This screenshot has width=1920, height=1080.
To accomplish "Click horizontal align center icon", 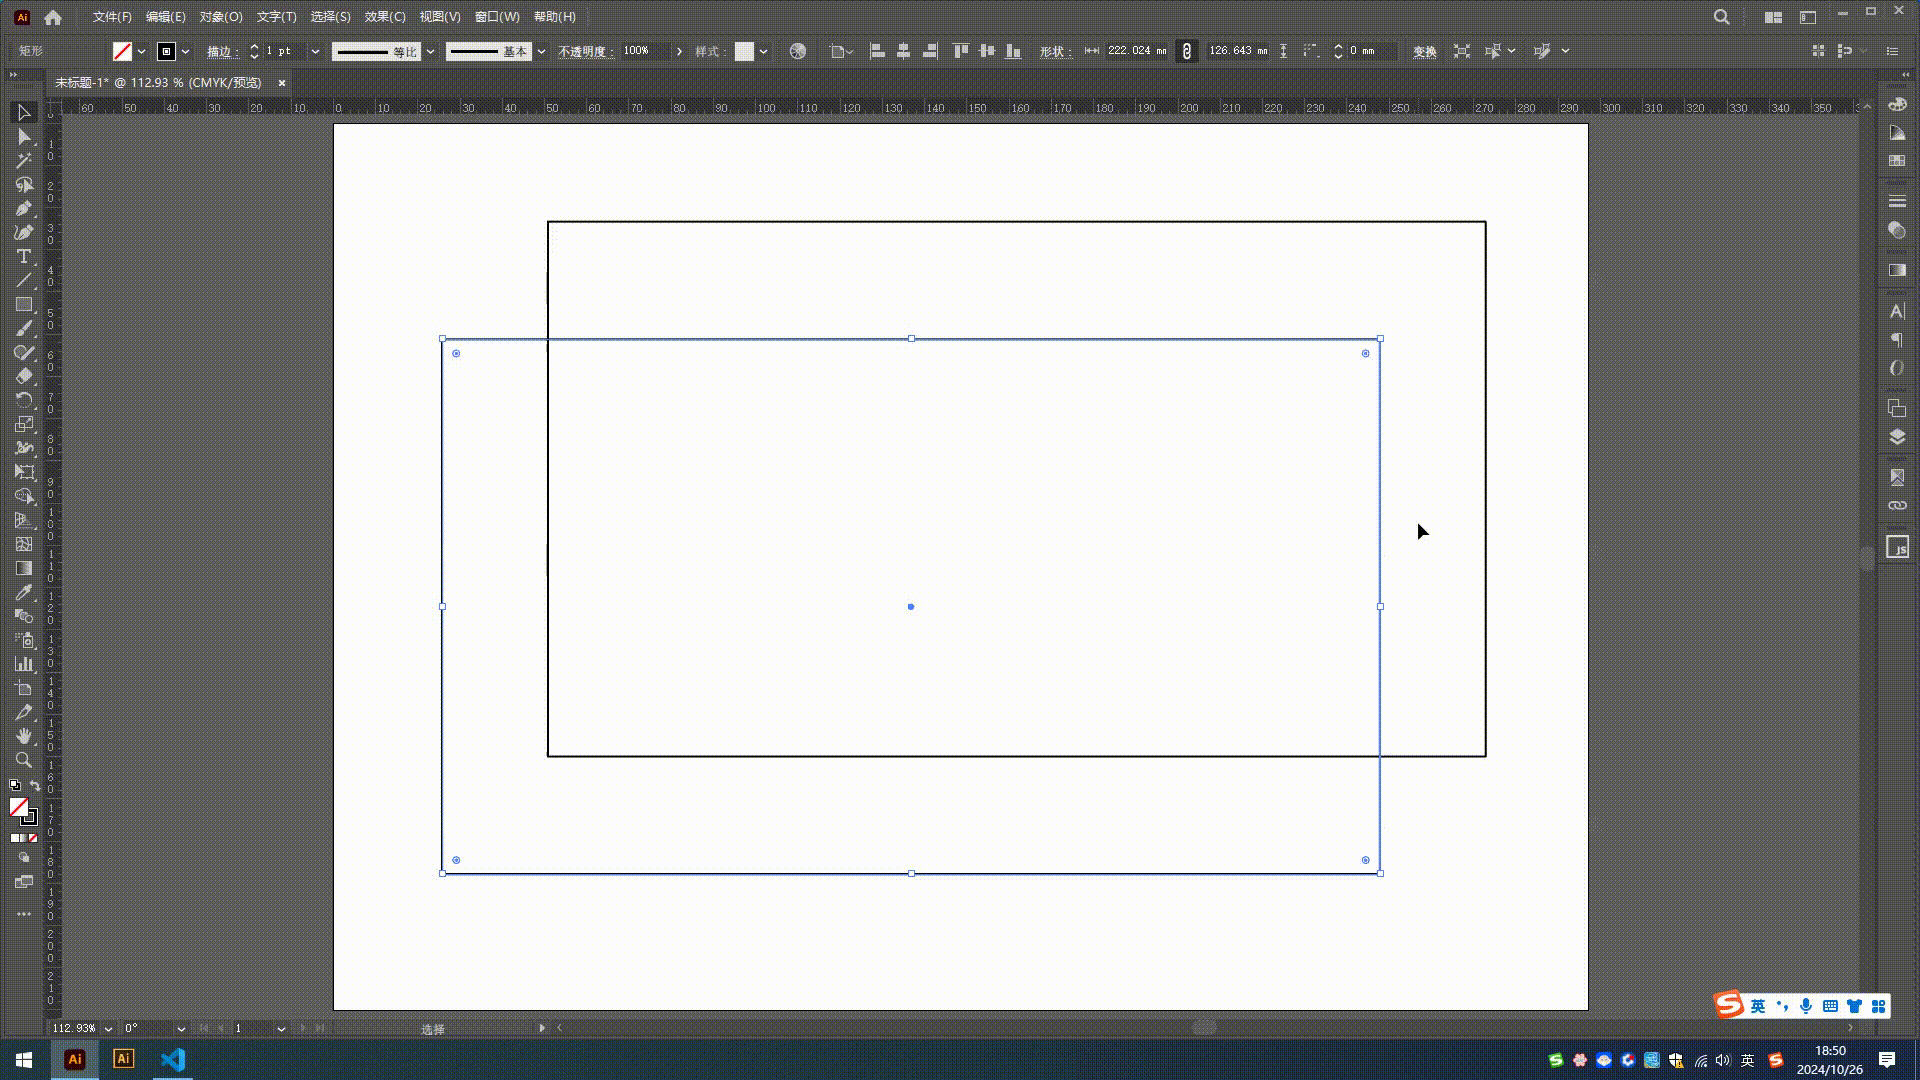I will click(x=903, y=51).
